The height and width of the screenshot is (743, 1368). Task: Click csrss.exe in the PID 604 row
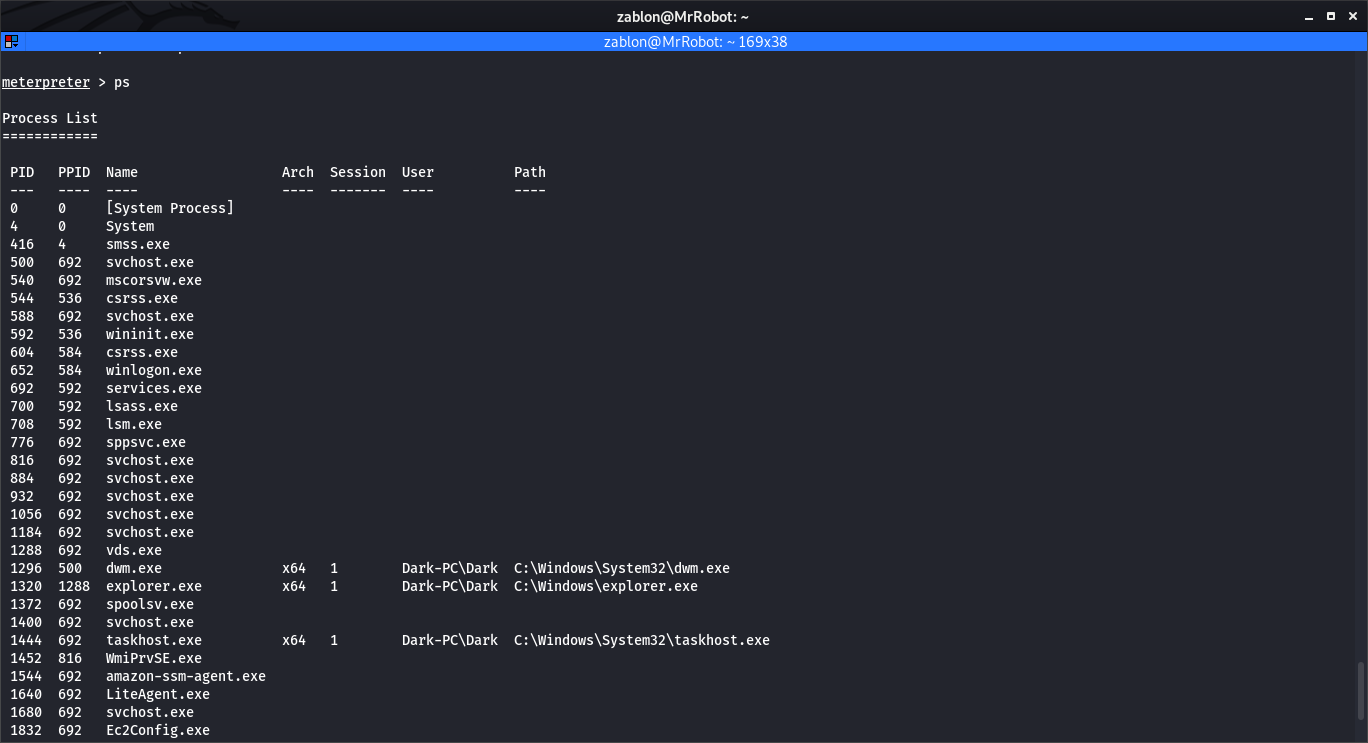pos(142,352)
